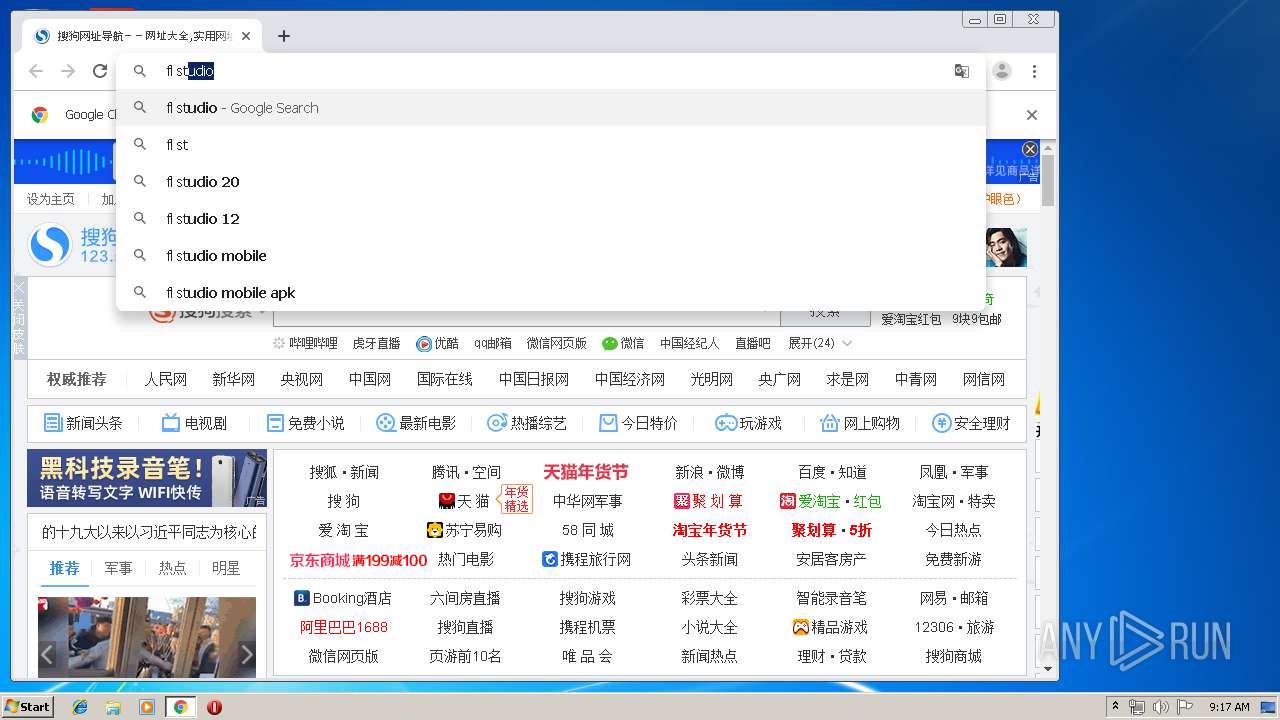Click inside the address bar text

tap(190, 71)
